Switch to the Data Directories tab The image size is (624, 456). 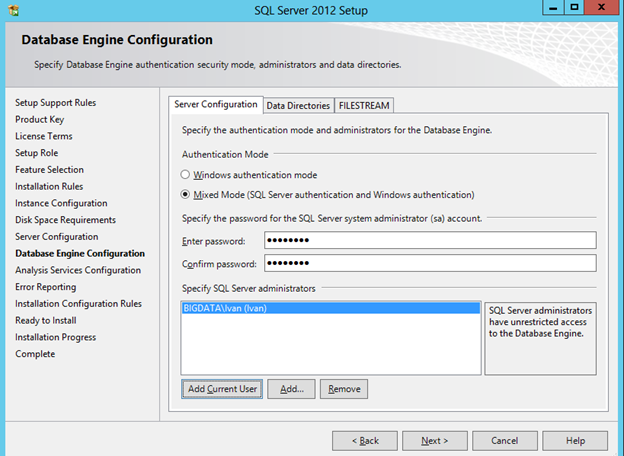298,105
